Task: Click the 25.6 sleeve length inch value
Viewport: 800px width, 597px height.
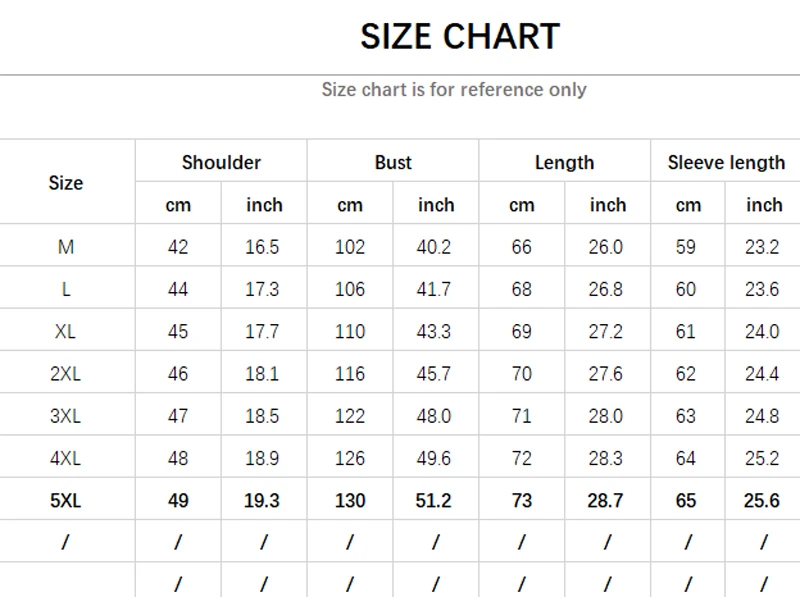Action: coord(762,501)
